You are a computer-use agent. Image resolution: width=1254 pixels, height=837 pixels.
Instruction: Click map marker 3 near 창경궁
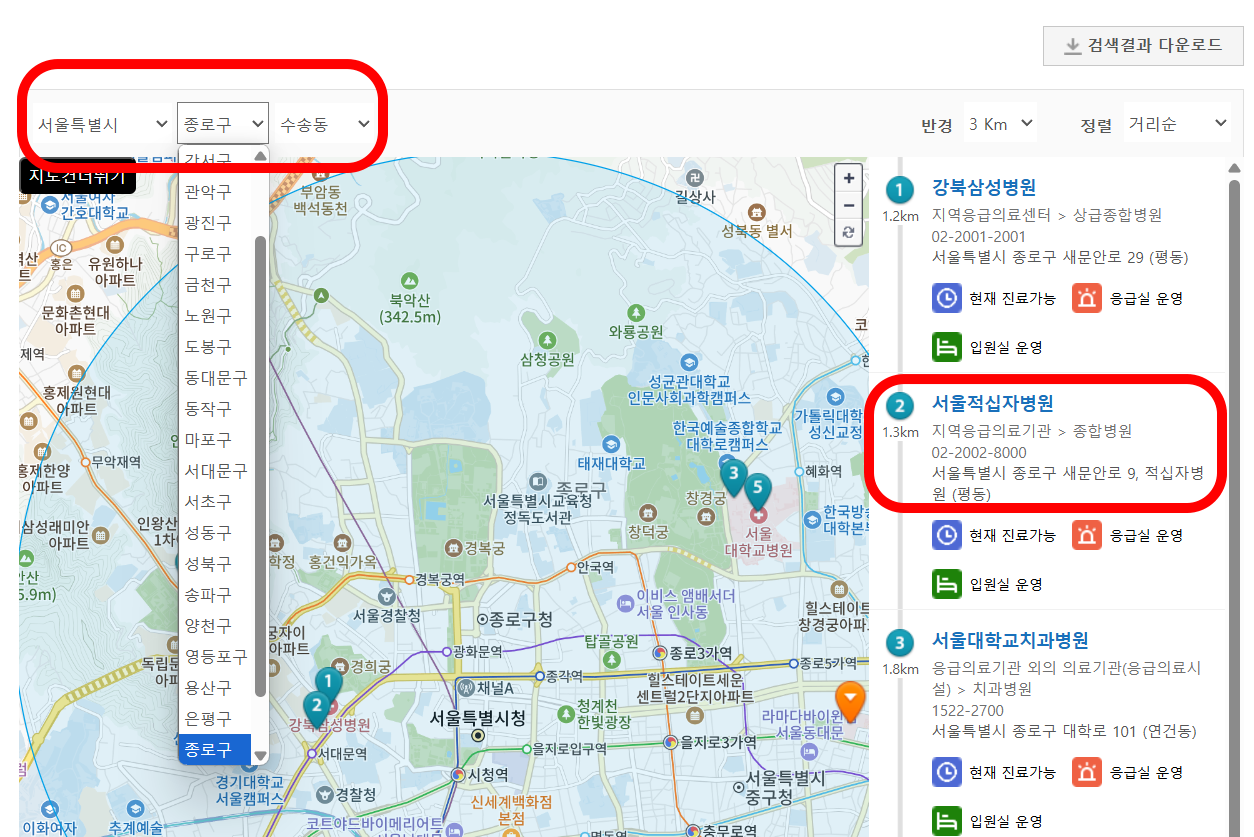coord(733,475)
